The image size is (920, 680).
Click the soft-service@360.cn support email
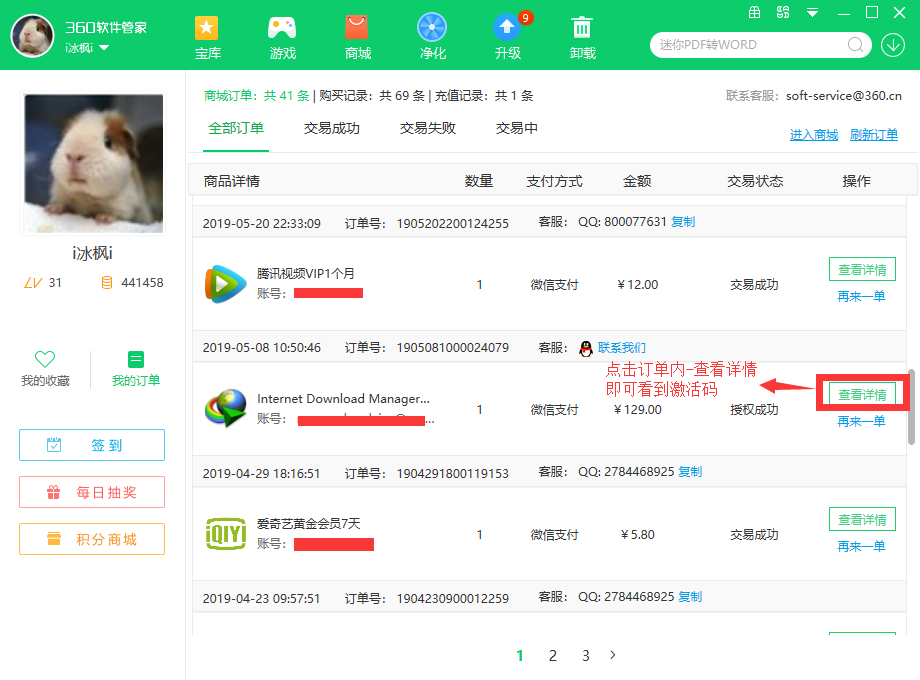[x=844, y=96]
